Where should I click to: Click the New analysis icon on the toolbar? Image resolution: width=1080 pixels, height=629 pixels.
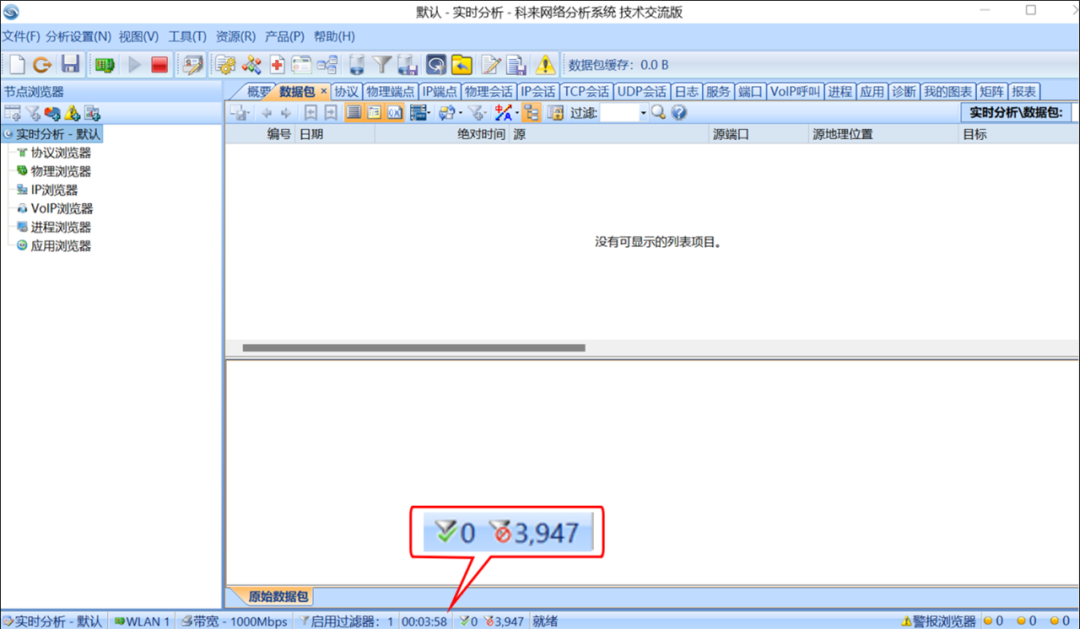pyautogui.click(x=15, y=64)
